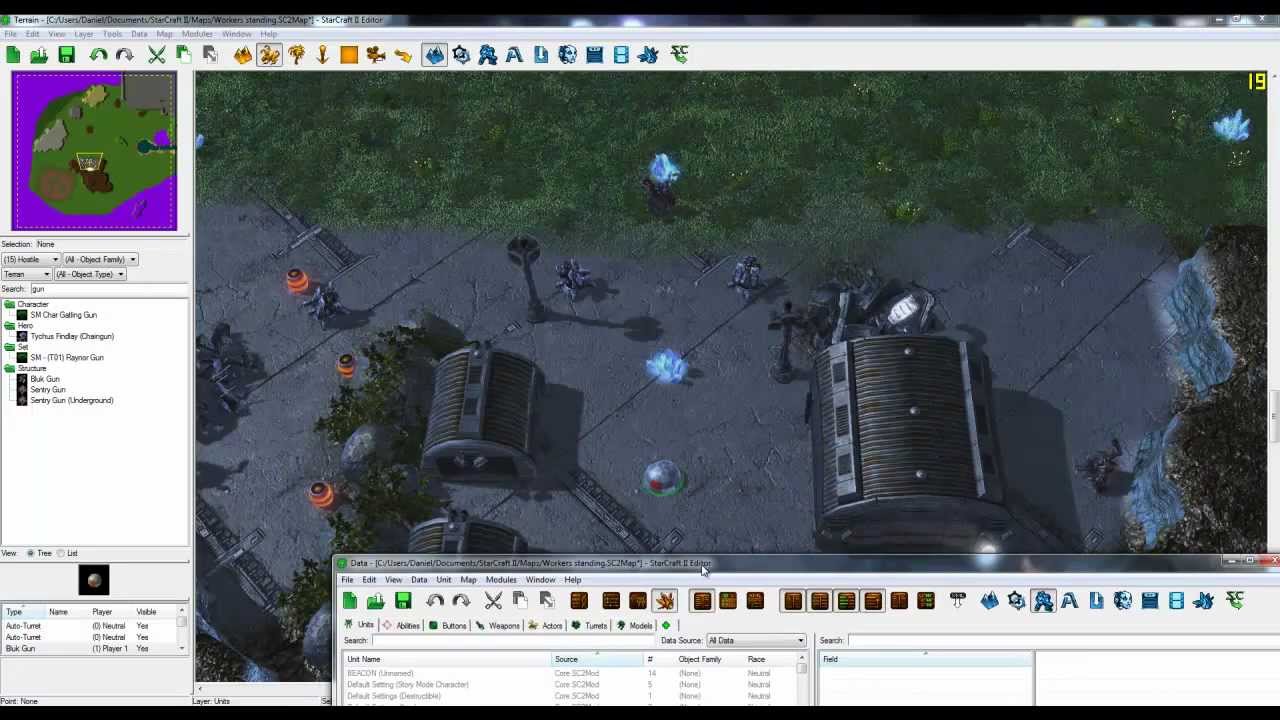Click Test Document icon in Data window toolbar

pyautogui.click(x=1235, y=600)
